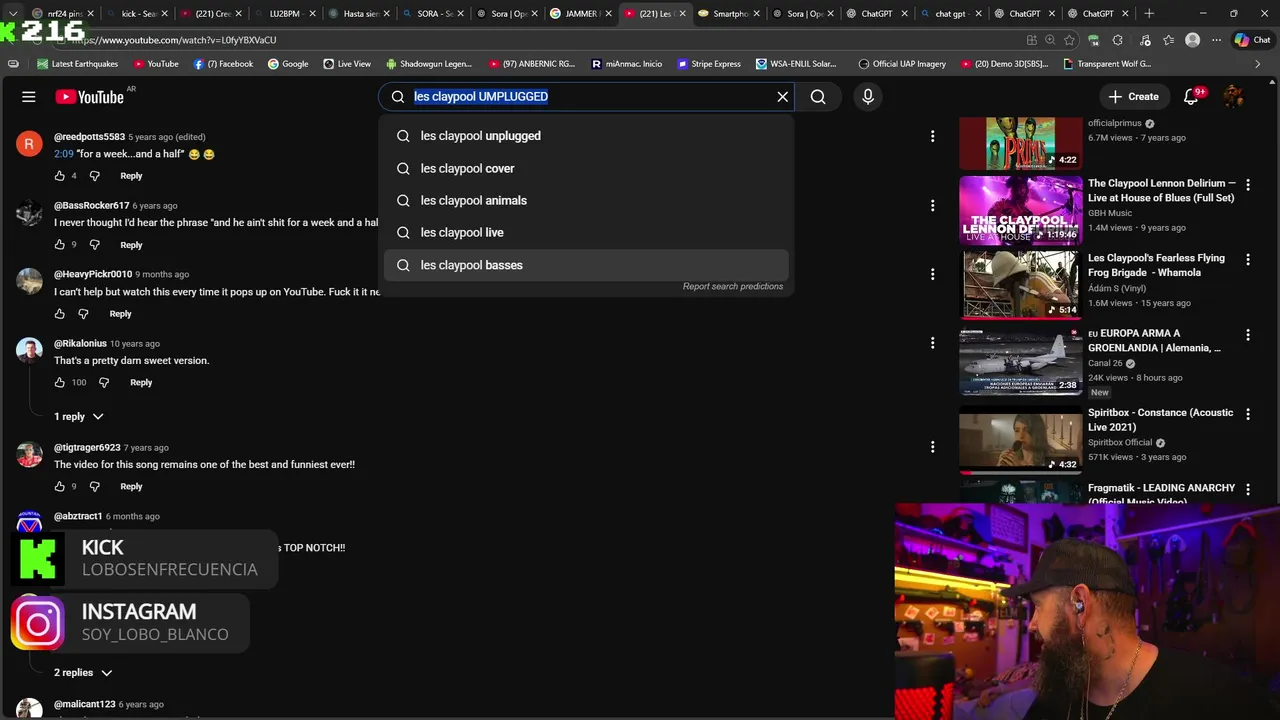Choose suggestion 'les claypool animals'
Image resolution: width=1280 pixels, height=720 pixels.
(586, 200)
